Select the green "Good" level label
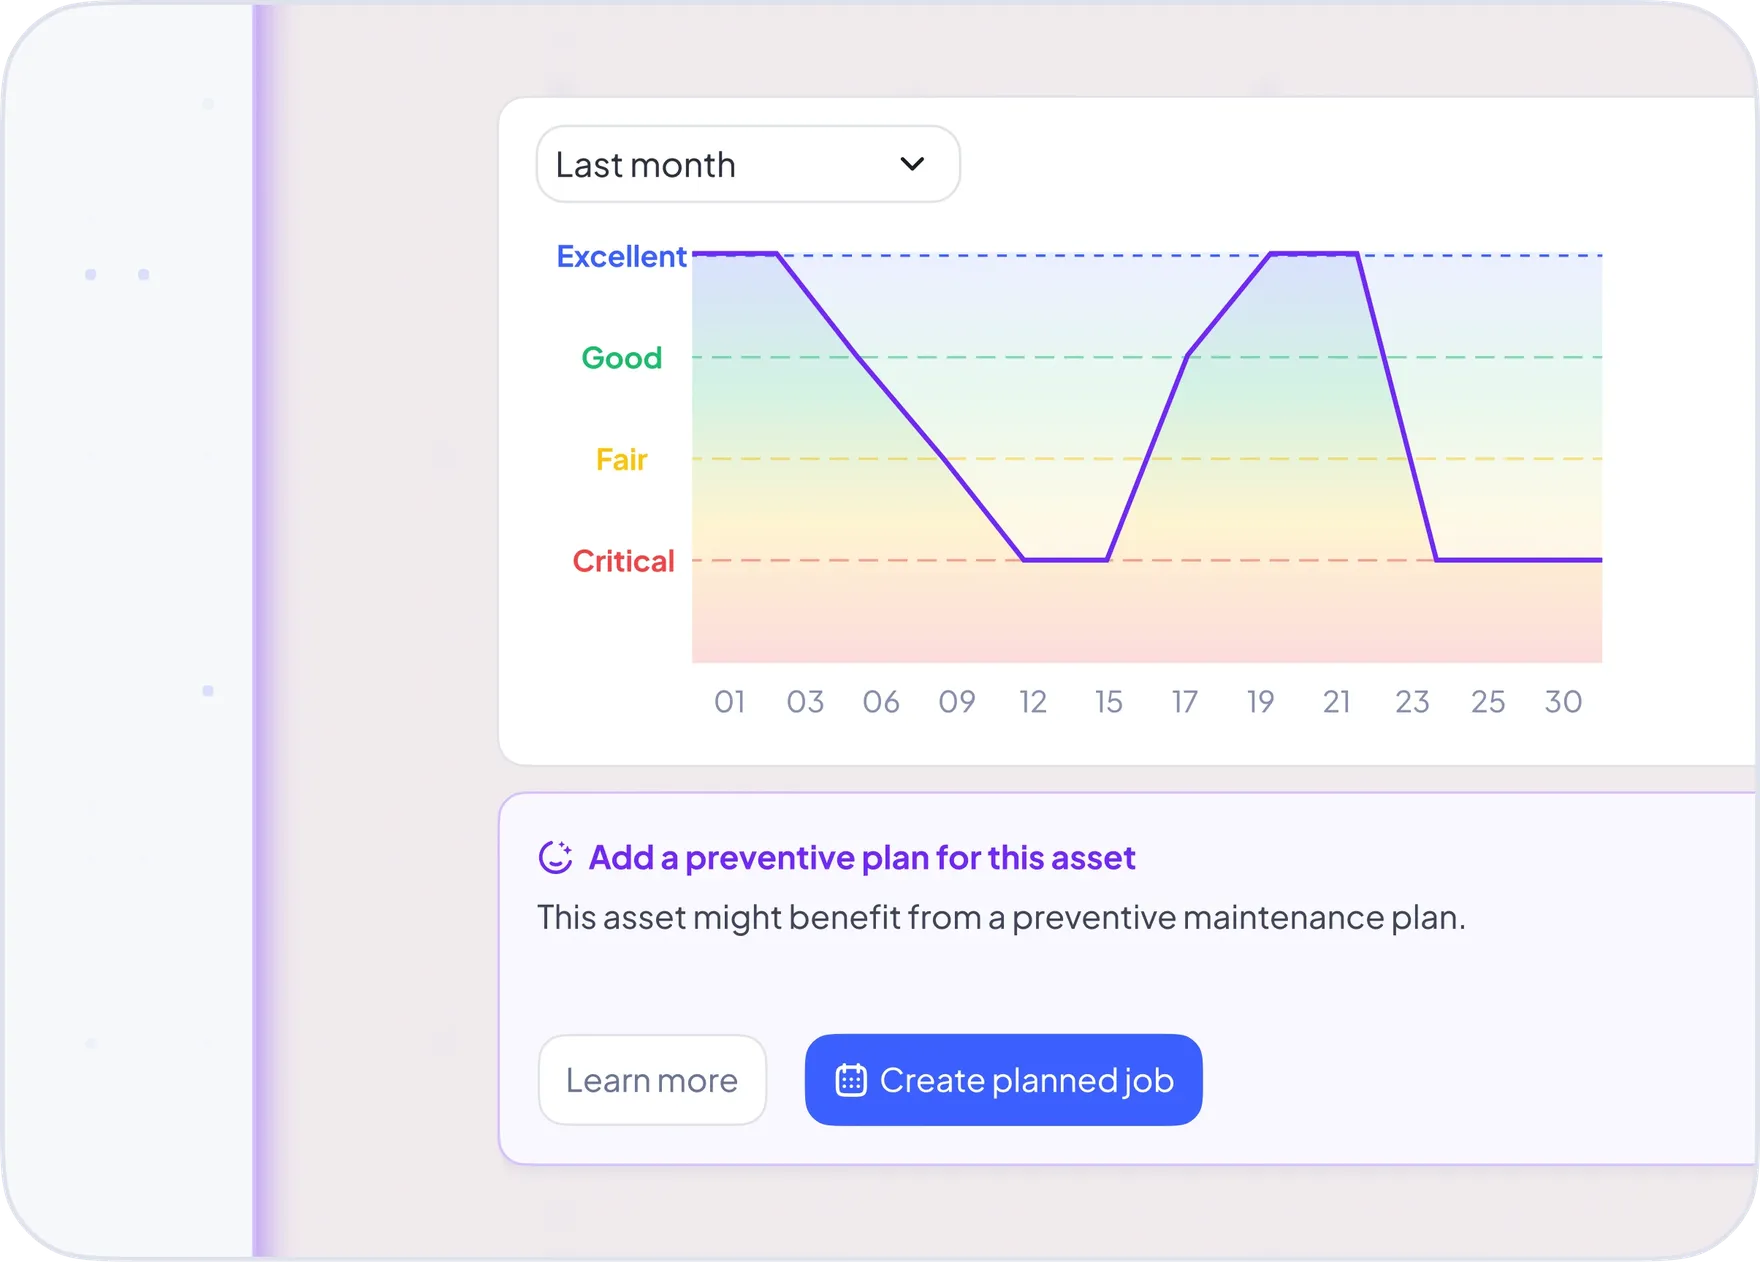This screenshot has height=1262, width=1760. (x=621, y=357)
